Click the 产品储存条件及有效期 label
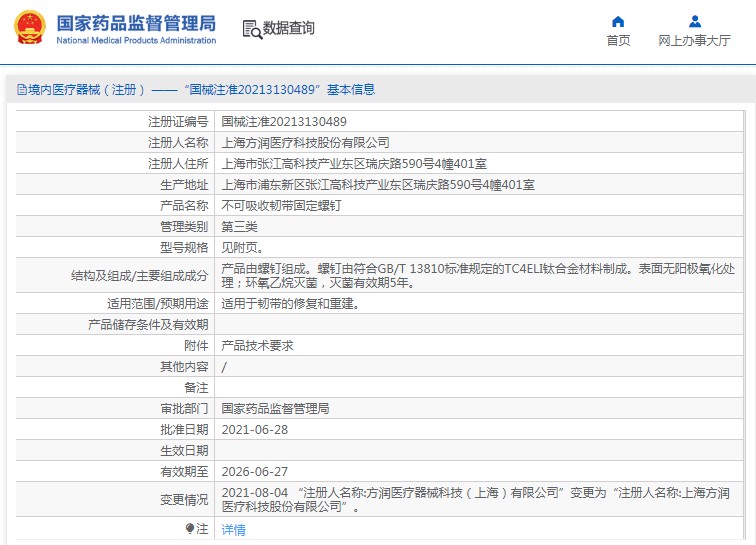Image resolution: width=756 pixels, height=545 pixels. pos(148,325)
